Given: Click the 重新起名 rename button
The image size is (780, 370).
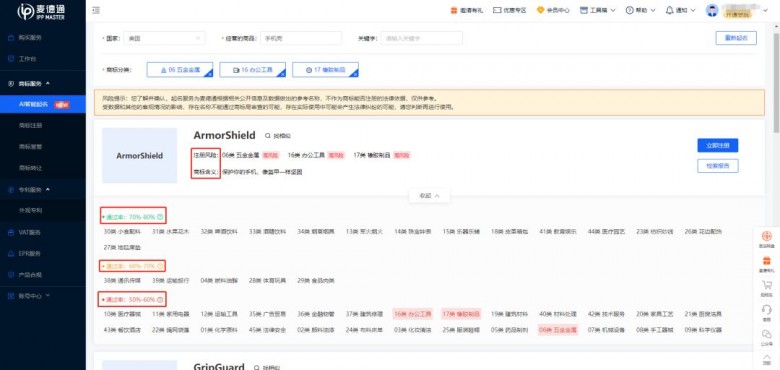Looking at the screenshot, I should pyautogui.click(x=736, y=38).
